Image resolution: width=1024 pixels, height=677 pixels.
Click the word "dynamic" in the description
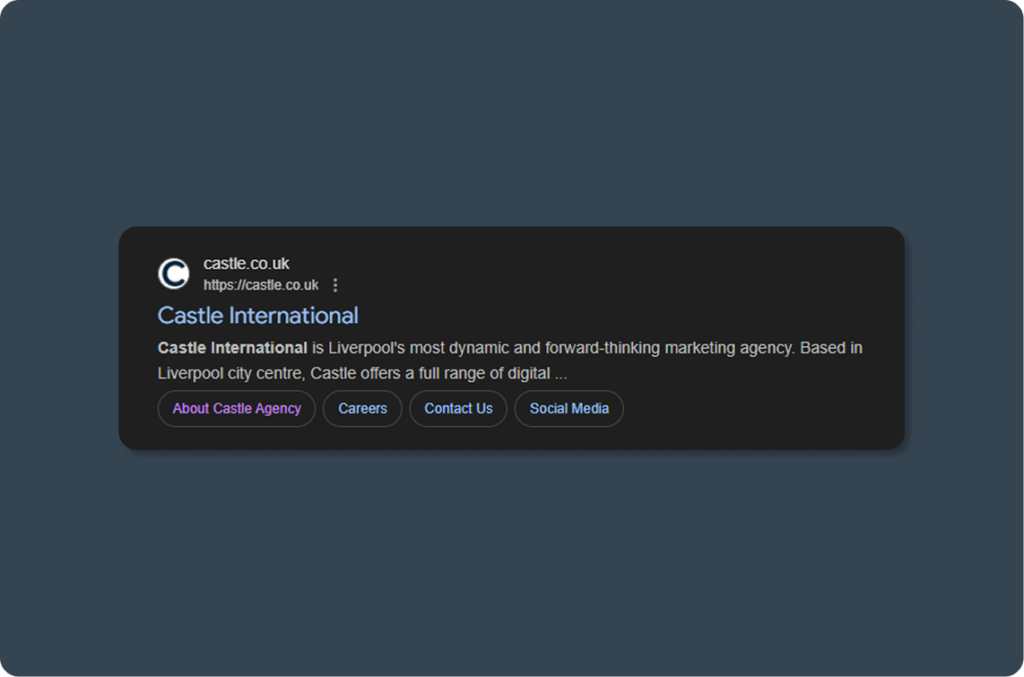[479, 348]
